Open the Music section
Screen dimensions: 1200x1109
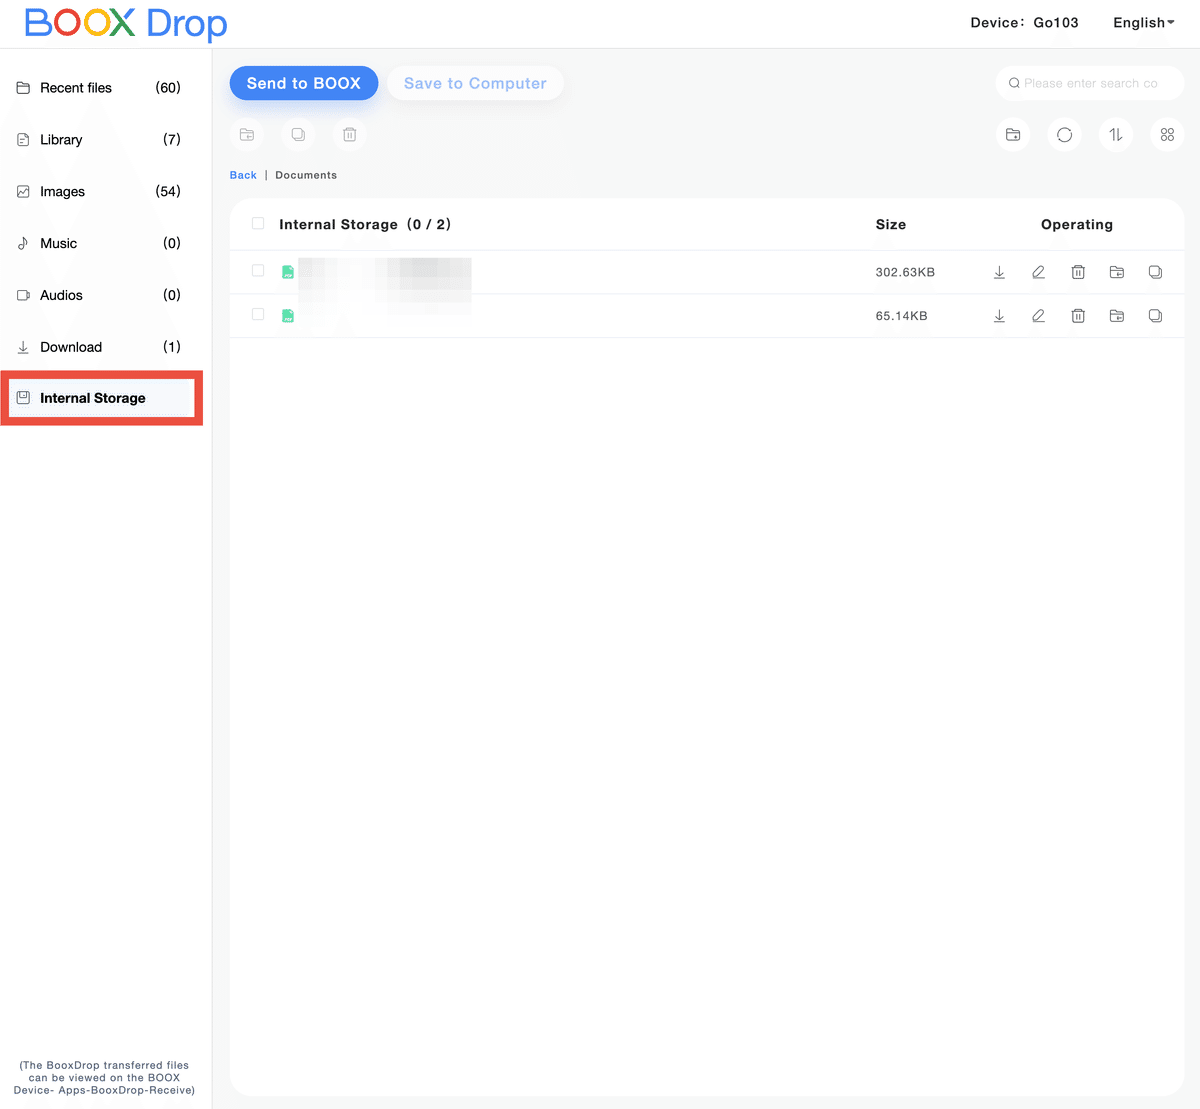tap(98, 244)
